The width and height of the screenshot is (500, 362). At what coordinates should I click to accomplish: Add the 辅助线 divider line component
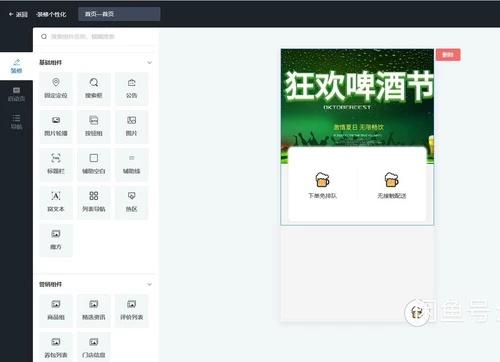132,165
